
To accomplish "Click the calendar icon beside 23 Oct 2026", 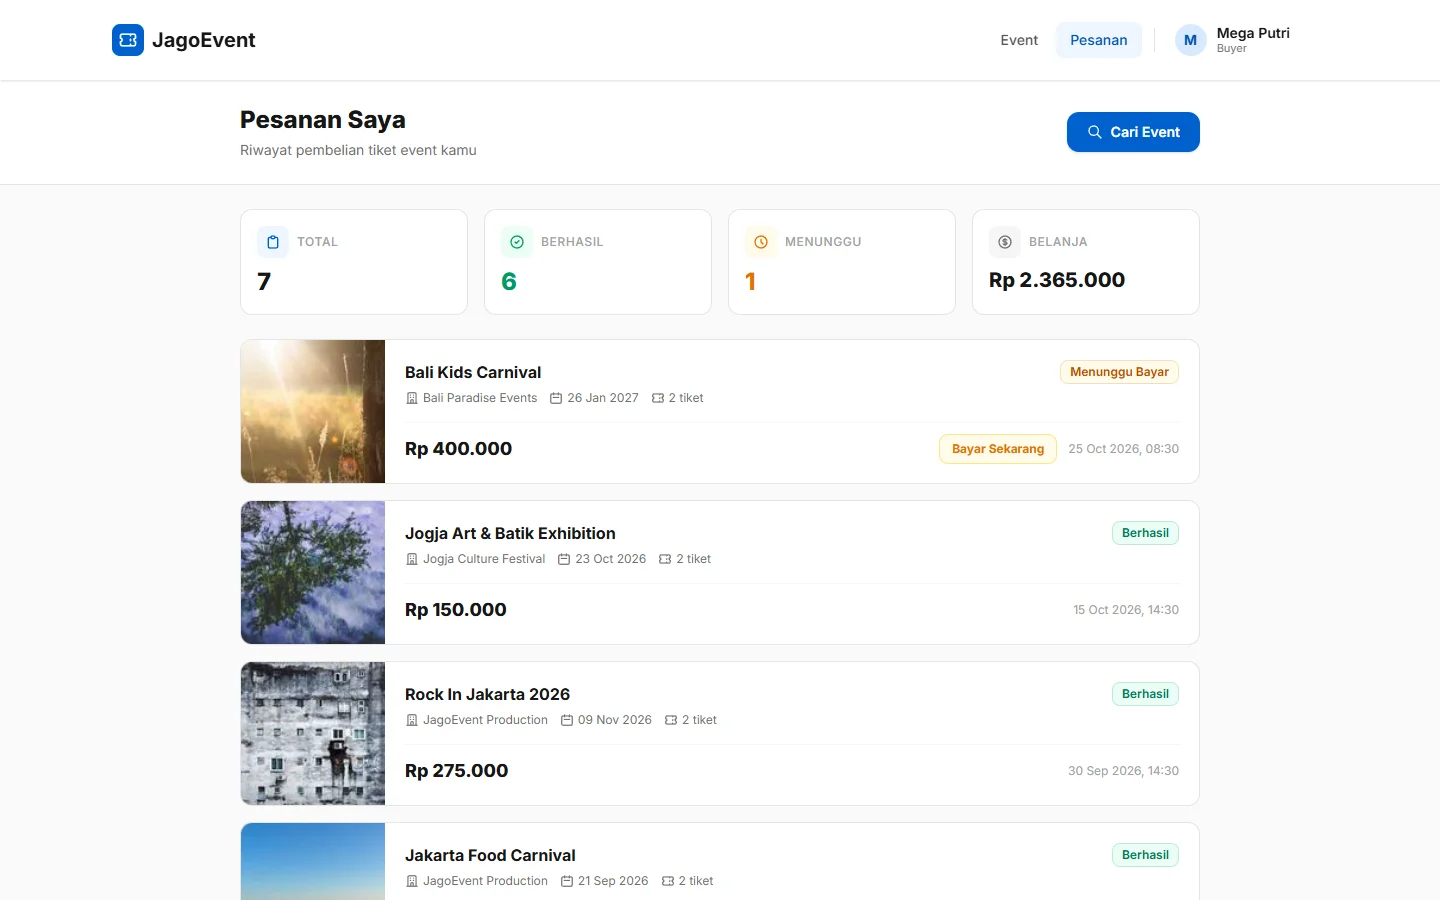I will click(564, 559).
